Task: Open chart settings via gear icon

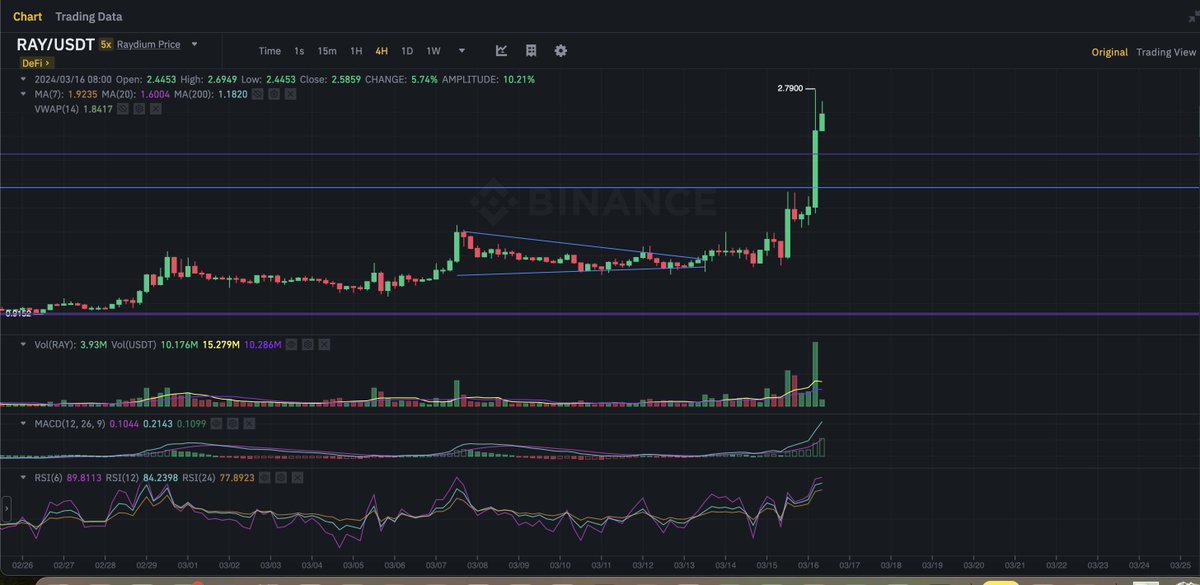Action: (561, 51)
